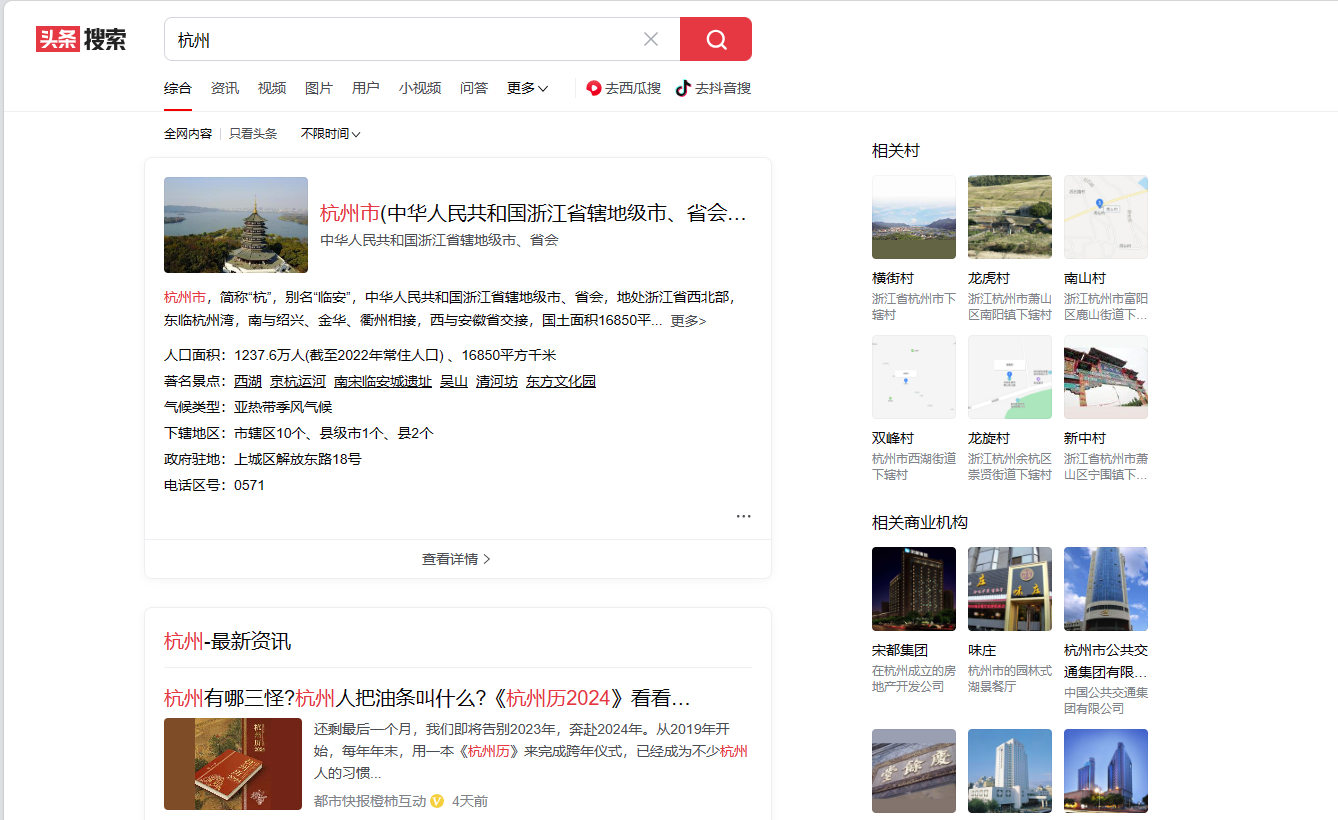Select the 全网内容 filter option
The height and width of the screenshot is (820, 1338).
tap(188, 134)
